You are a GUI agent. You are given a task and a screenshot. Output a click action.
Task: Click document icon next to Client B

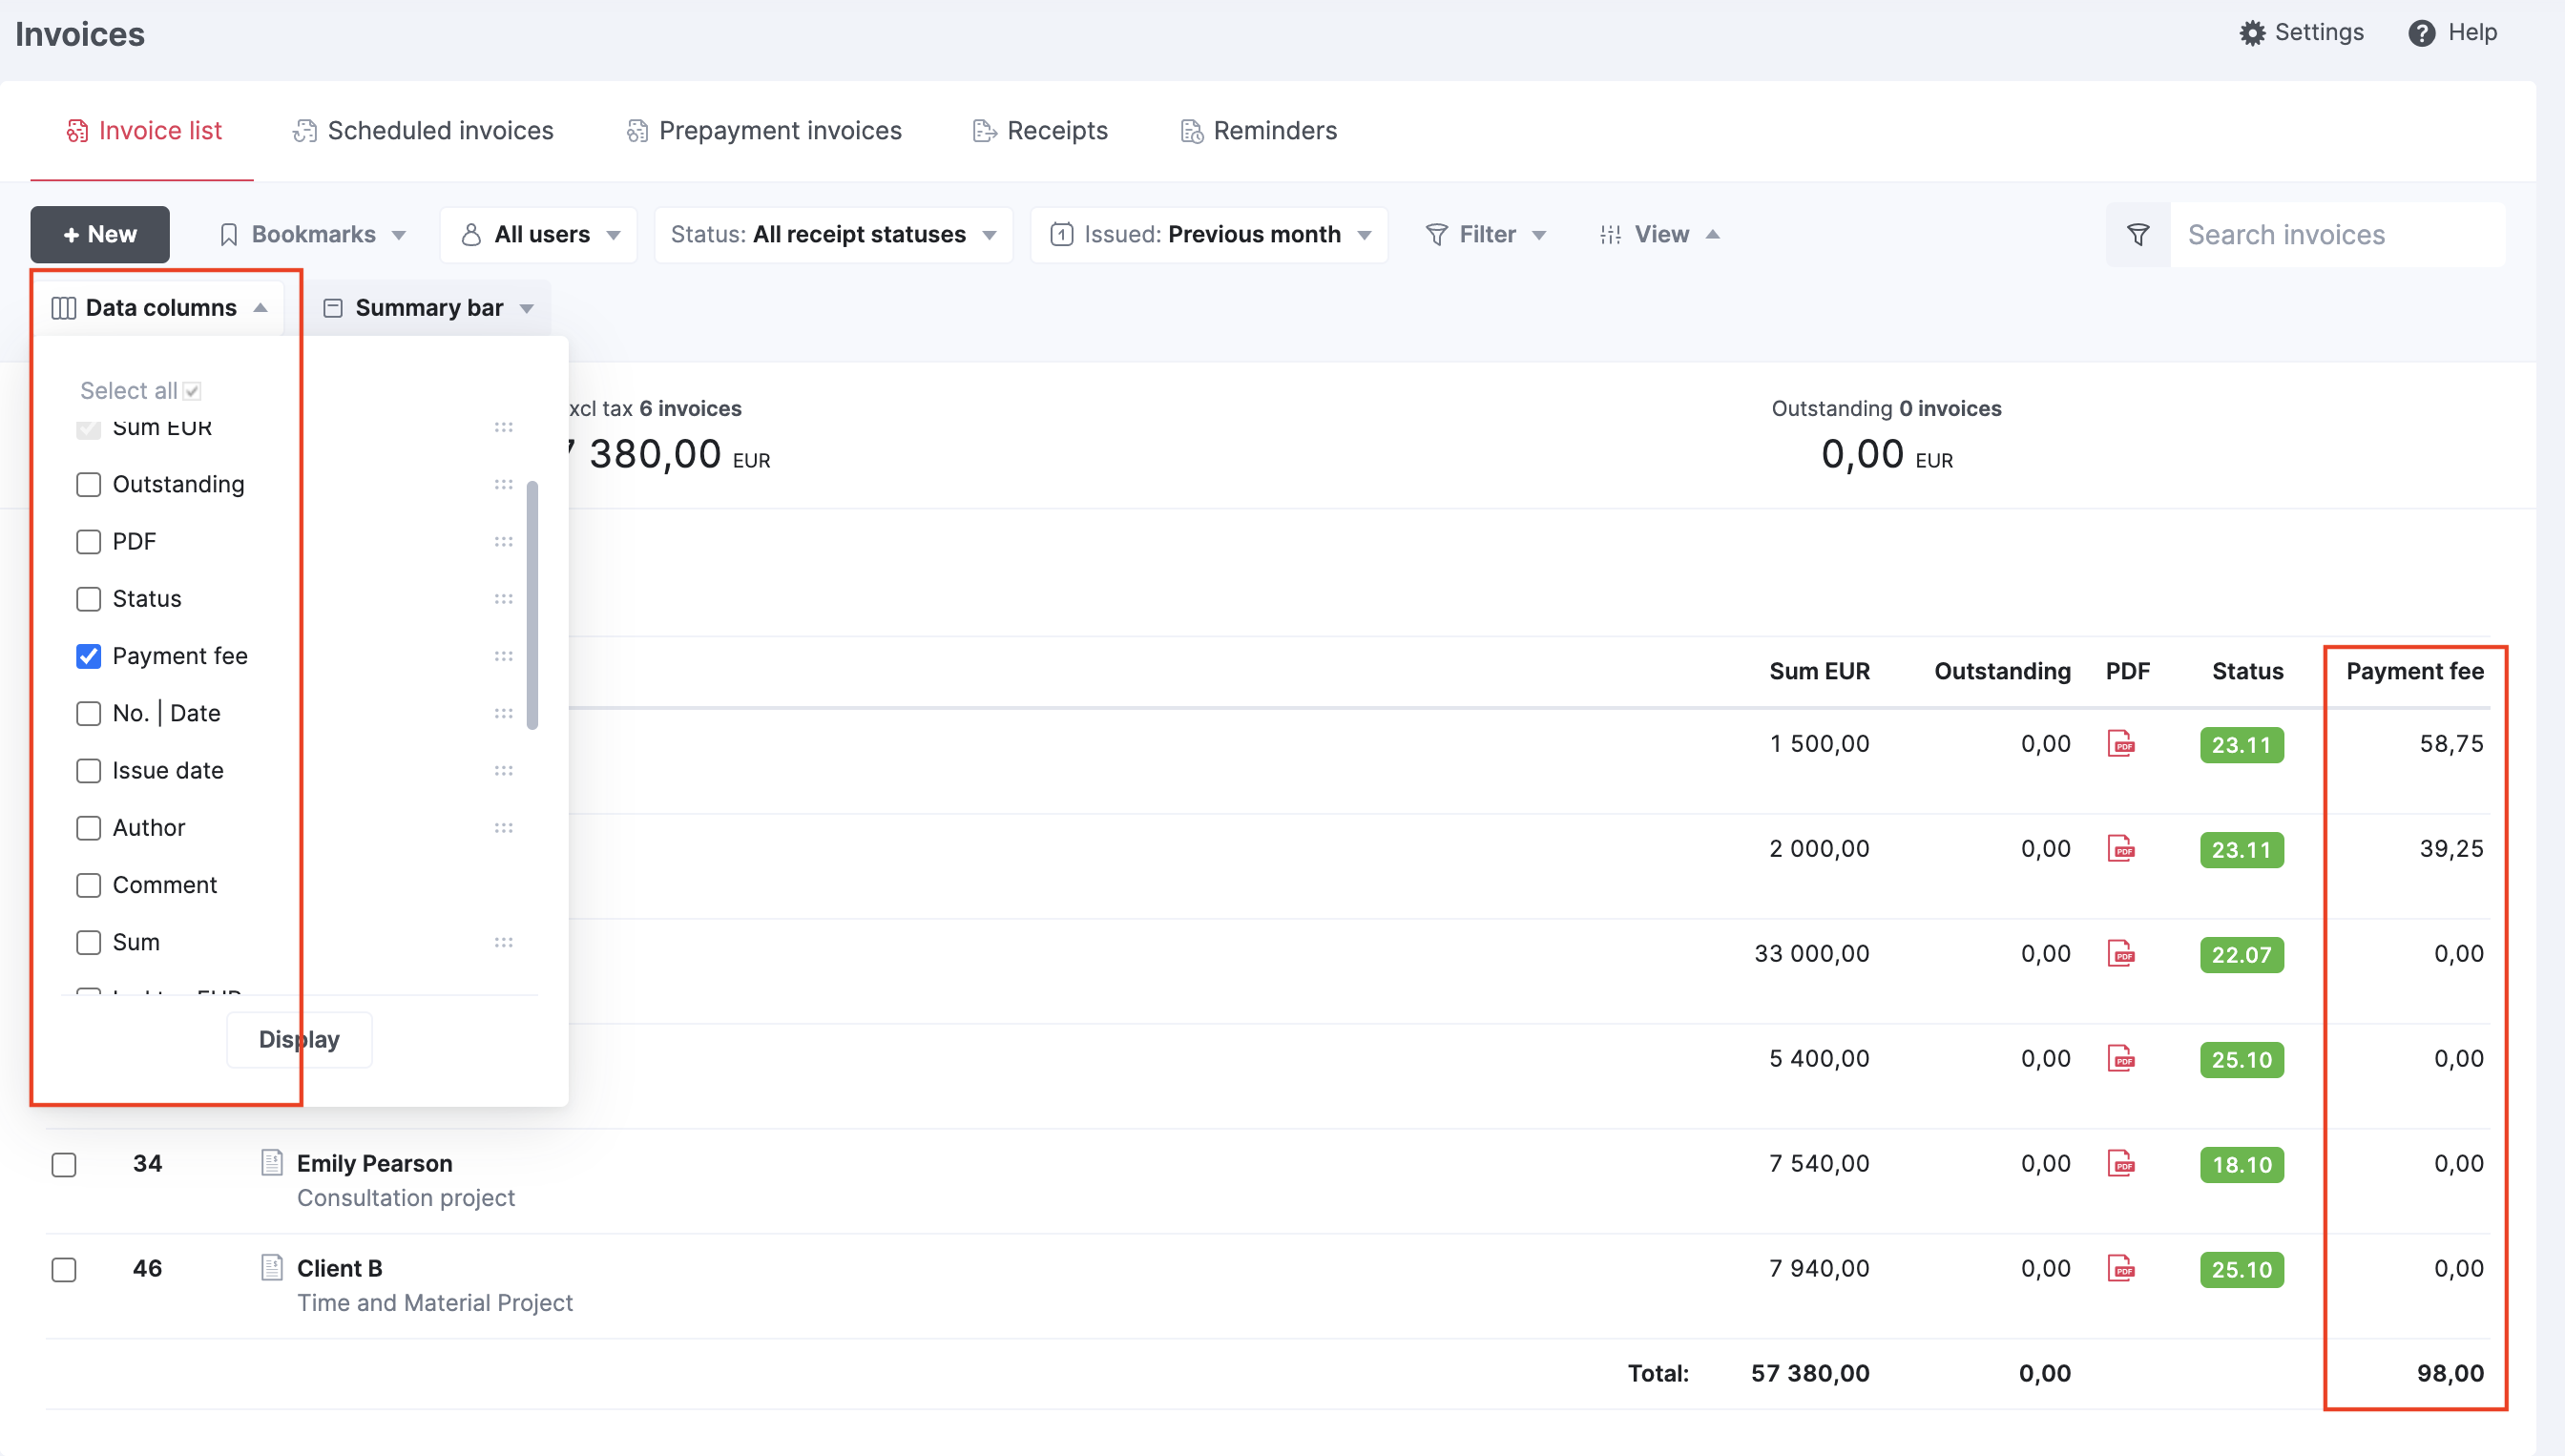[271, 1268]
